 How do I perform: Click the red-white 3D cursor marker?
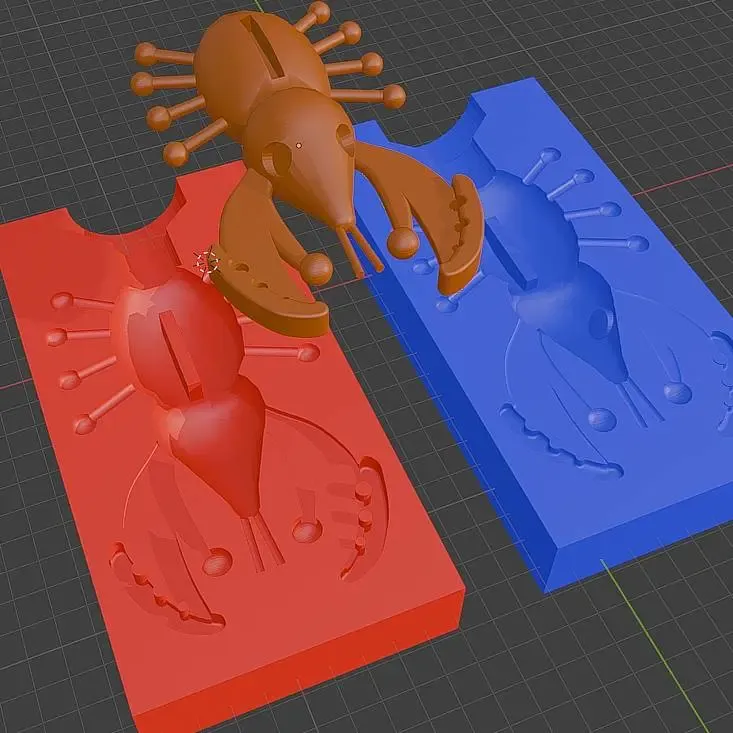pos(206,261)
